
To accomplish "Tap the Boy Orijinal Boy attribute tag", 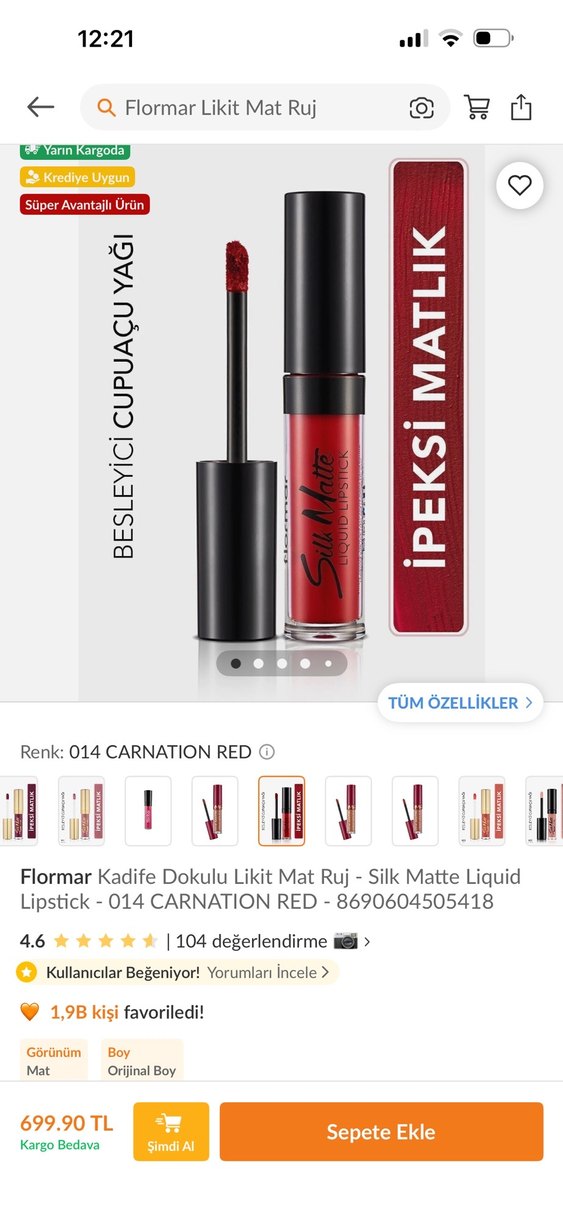I will (x=142, y=1060).
